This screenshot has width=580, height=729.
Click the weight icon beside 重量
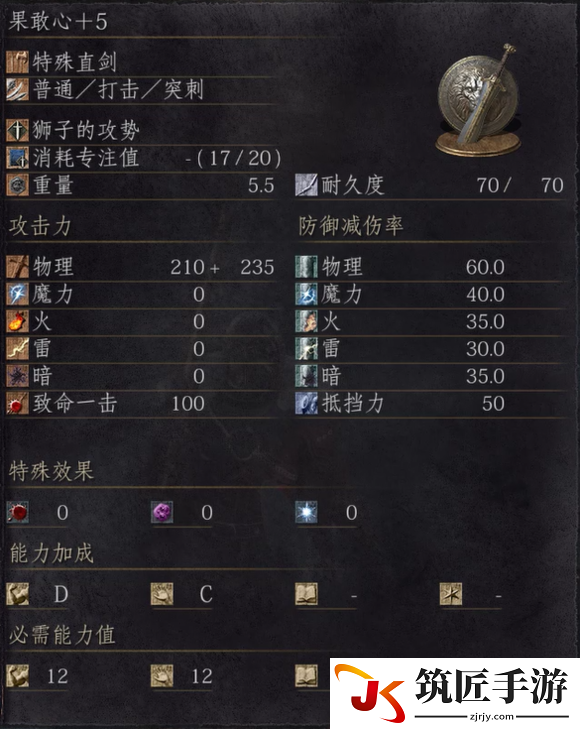[x=18, y=185]
